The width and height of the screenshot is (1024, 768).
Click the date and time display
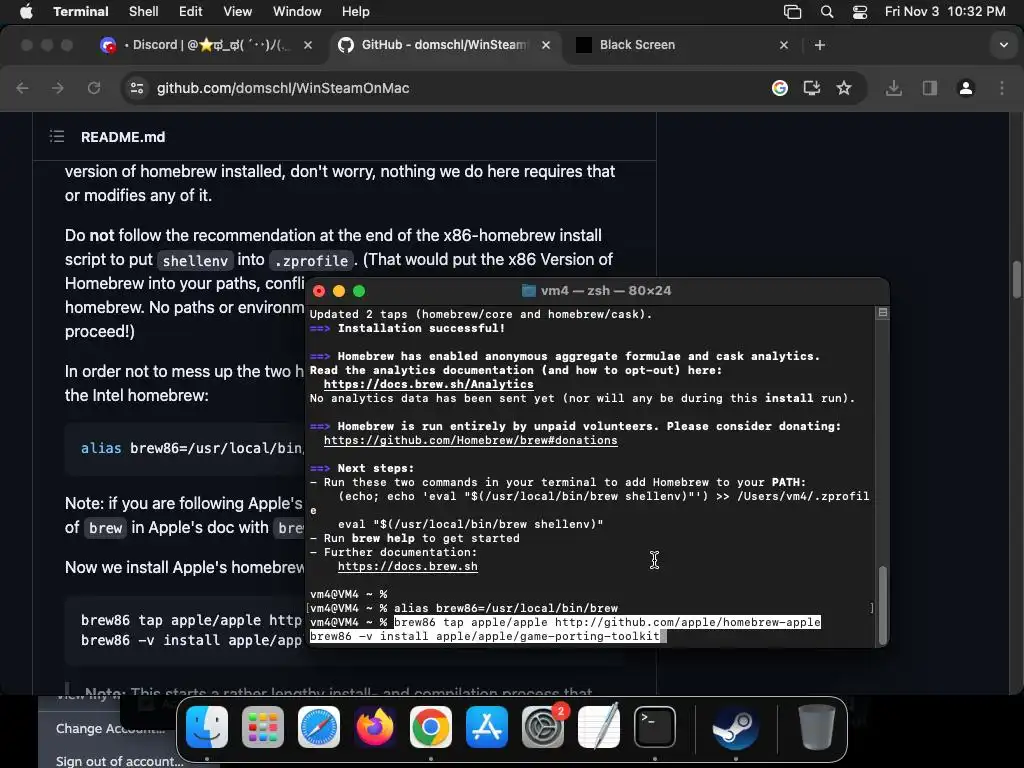(x=945, y=11)
